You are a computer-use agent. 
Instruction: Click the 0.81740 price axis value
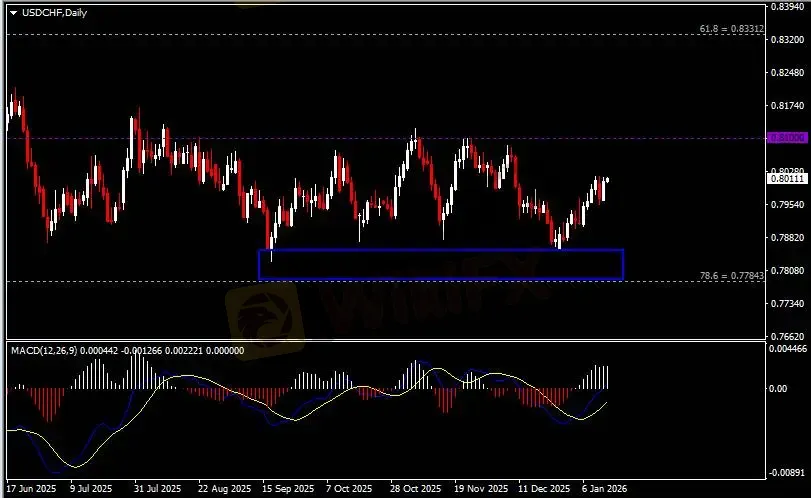787,105
